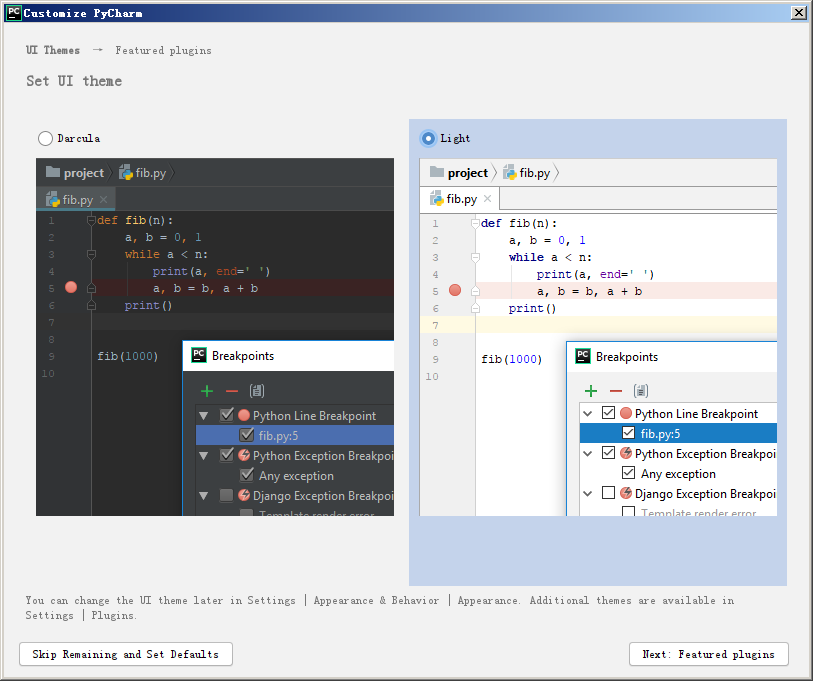Screen dimensions: 813x681
Task: Click Set UI theme heading
Action: (74, 81)
